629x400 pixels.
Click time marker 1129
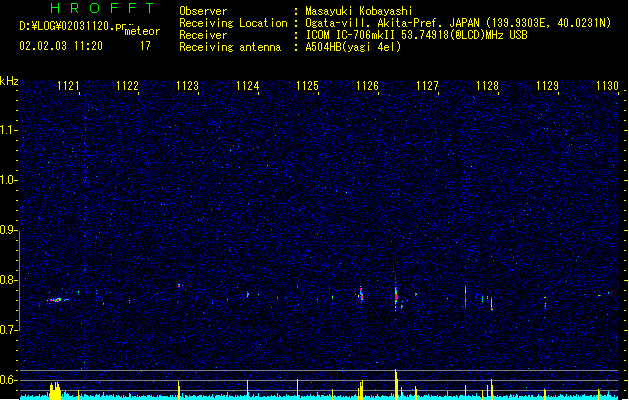pyautogui.click(x=548, y=86)
